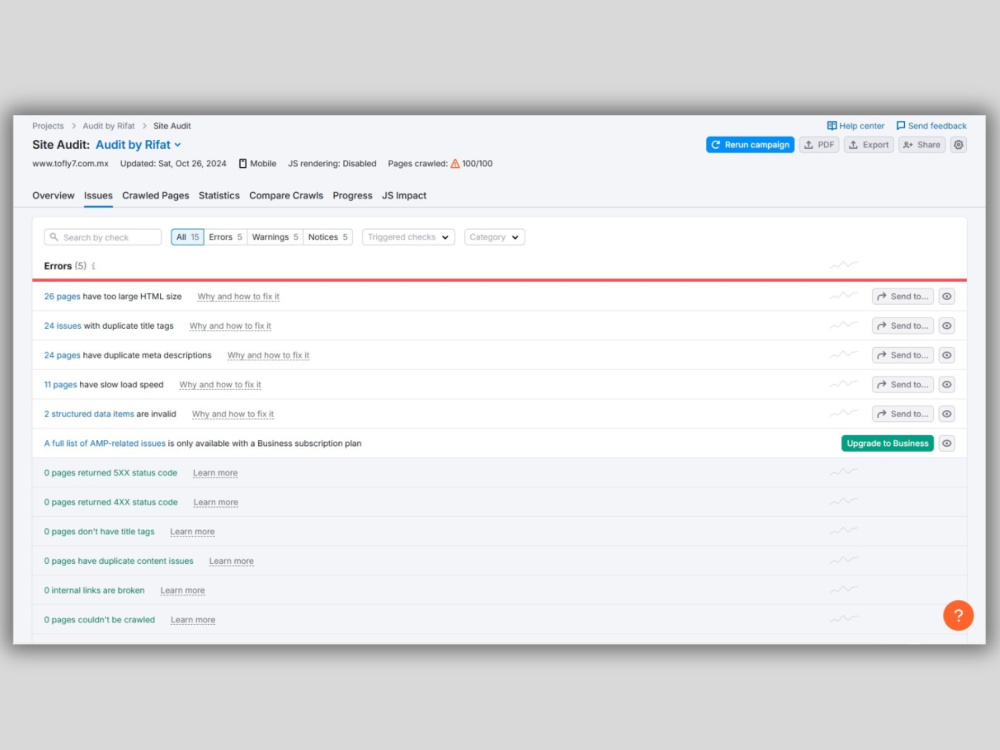Image resolution: width=1000 pixels, height=750 pixels.
Task: Click Learn more for 4XX status code
Action: point(216,502)
